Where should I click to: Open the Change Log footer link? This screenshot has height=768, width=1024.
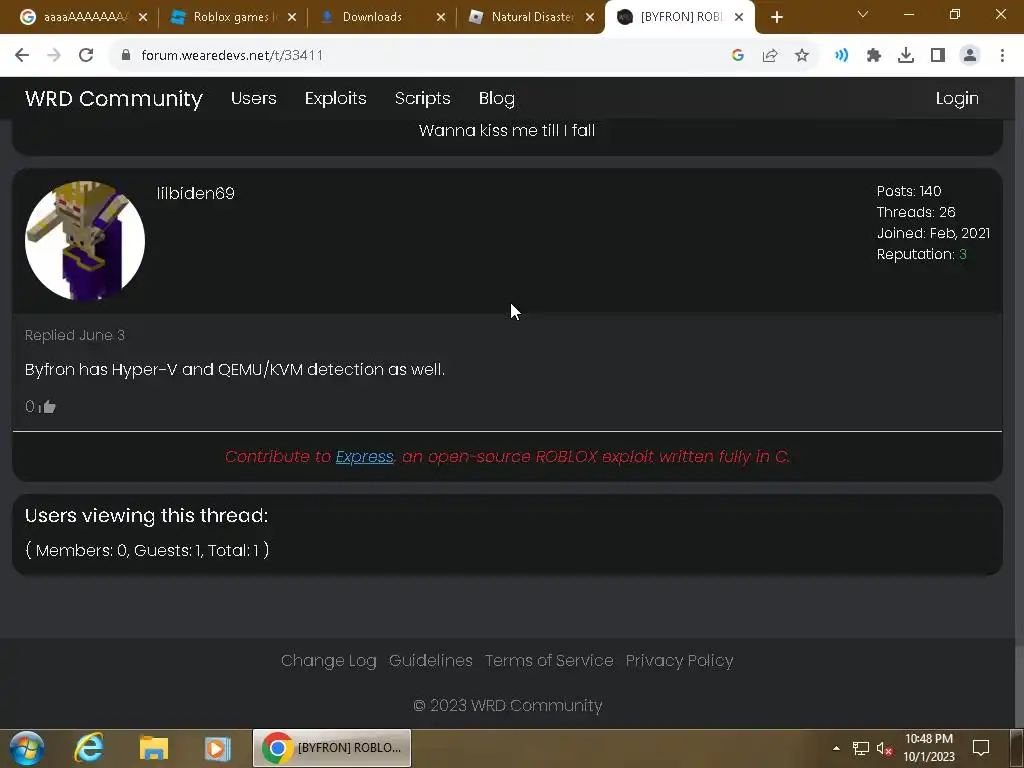point(328,661)
